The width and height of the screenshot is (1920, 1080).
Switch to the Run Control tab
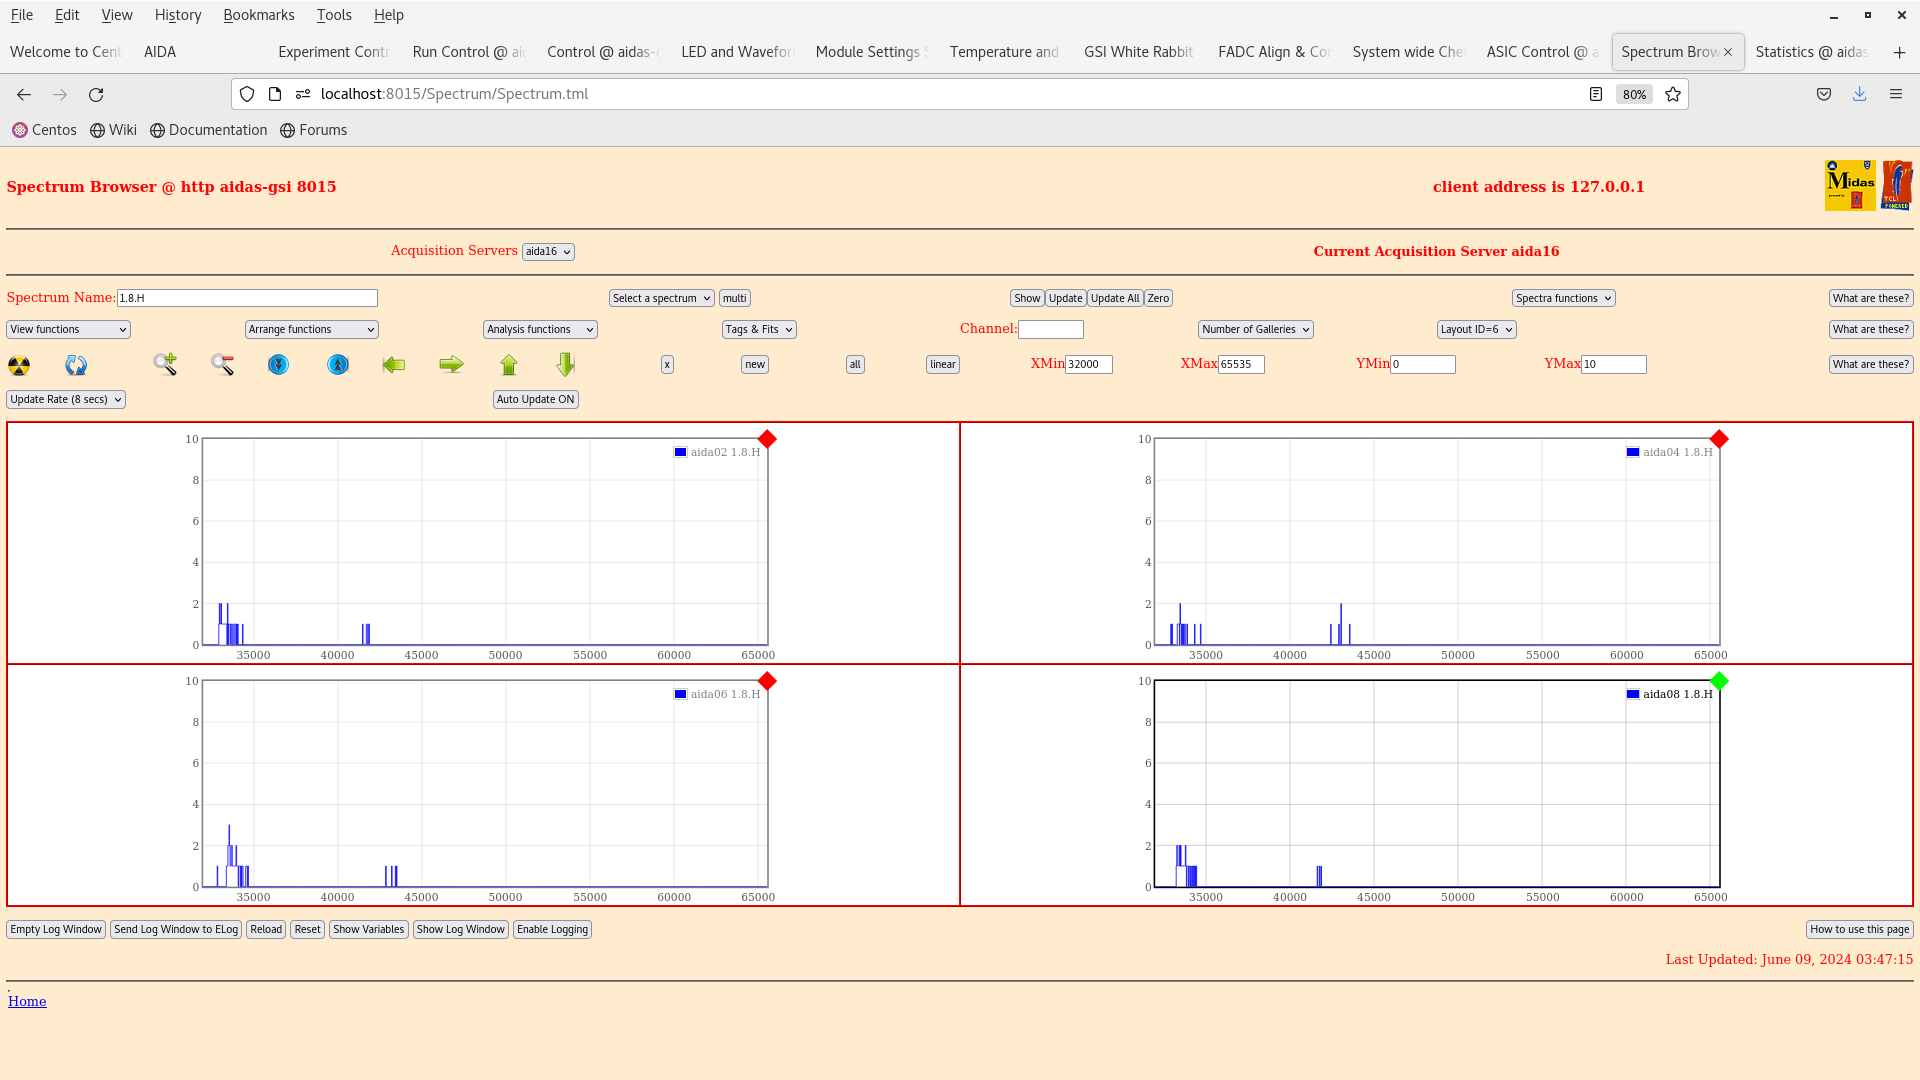[x=468, y=52]
